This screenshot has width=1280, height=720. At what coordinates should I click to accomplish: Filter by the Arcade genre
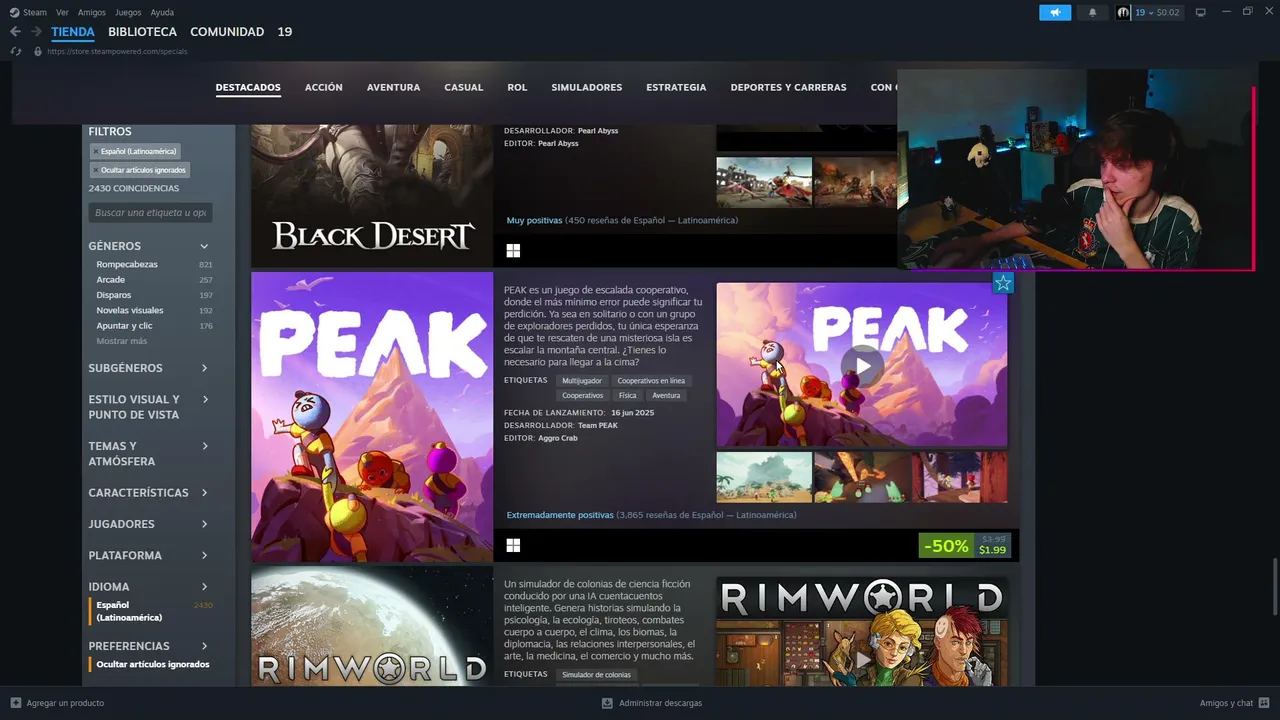pyautogui.click(x=110, y=280)
